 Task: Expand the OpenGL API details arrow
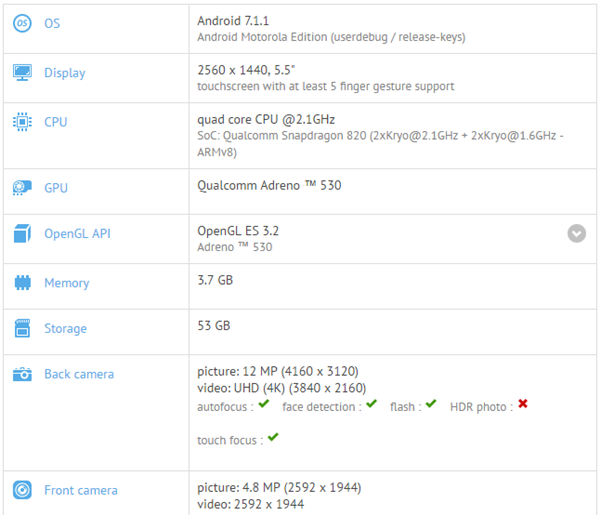point(576,233)
